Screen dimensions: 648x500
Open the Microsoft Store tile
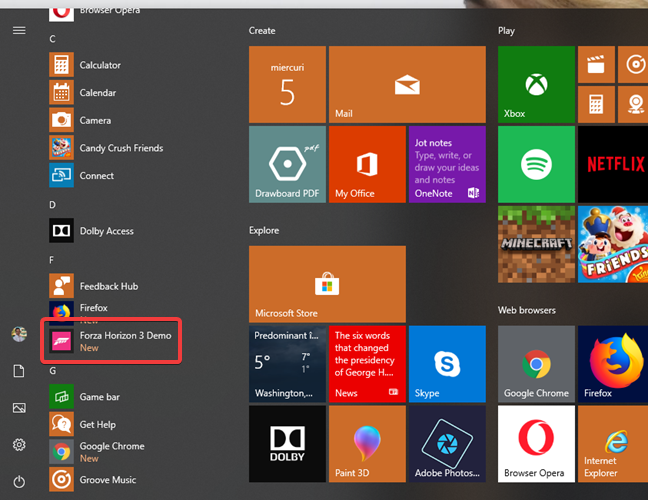(327, 284)
